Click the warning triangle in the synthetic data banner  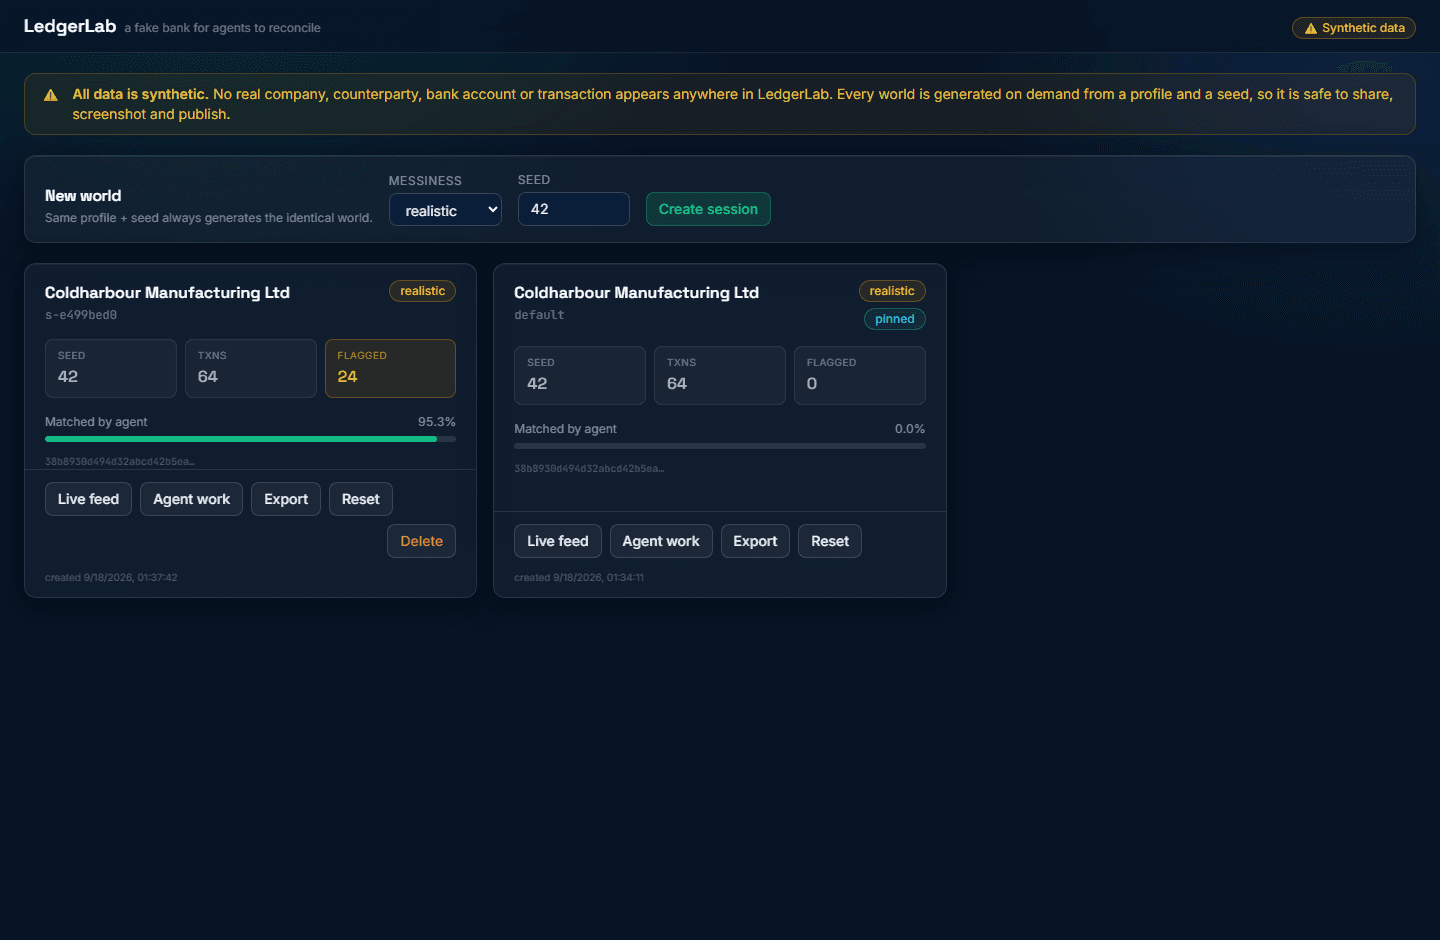click(51, 95)
